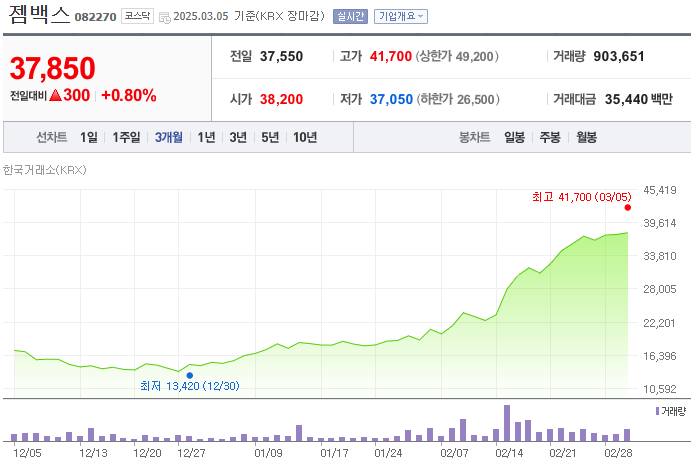691x470 pixels.
Task: Click the upper limit price 49,200
Action: point(474,56)
